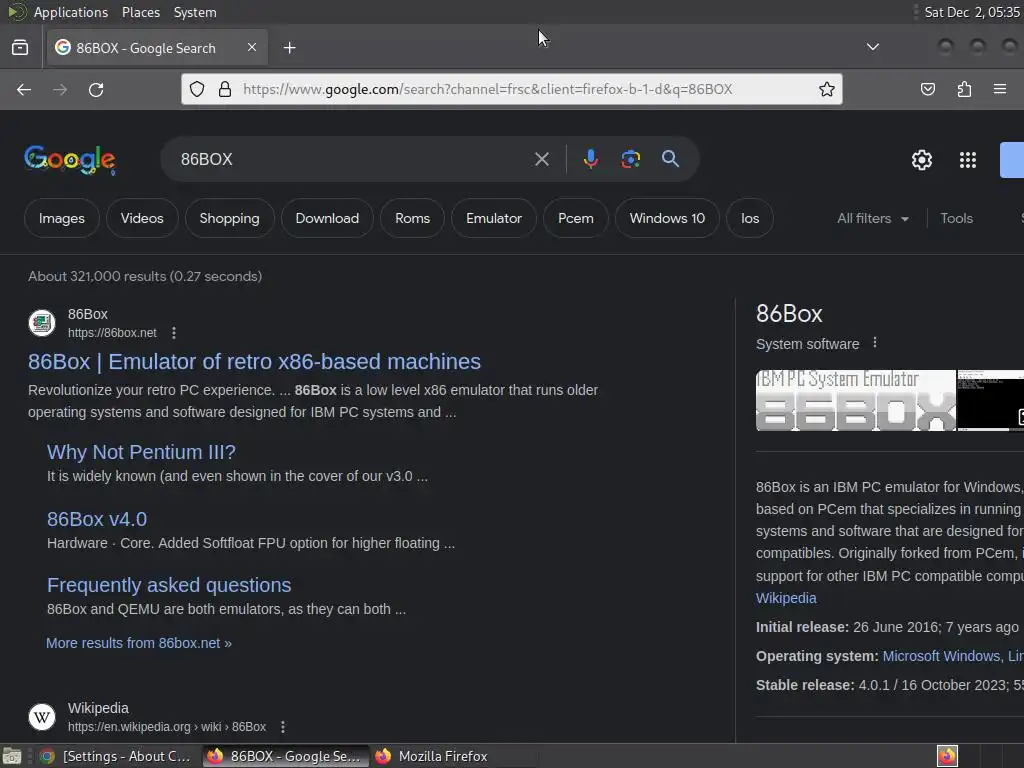Click the 86Box site favicon in first result
This screenshot has width=1024, height=768.
click(42, 323)
